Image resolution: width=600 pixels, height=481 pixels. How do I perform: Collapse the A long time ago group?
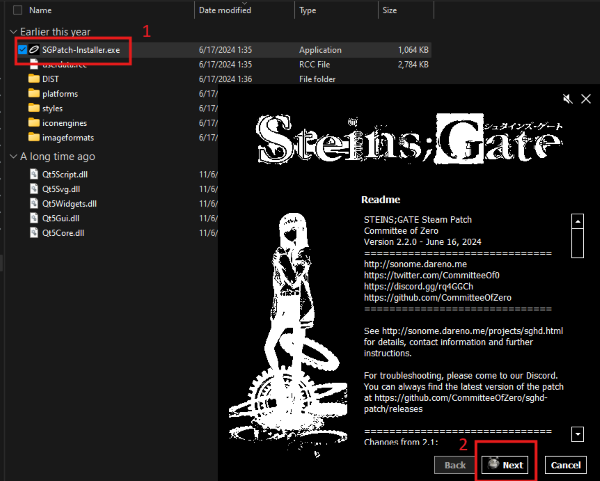pos(13,157)
